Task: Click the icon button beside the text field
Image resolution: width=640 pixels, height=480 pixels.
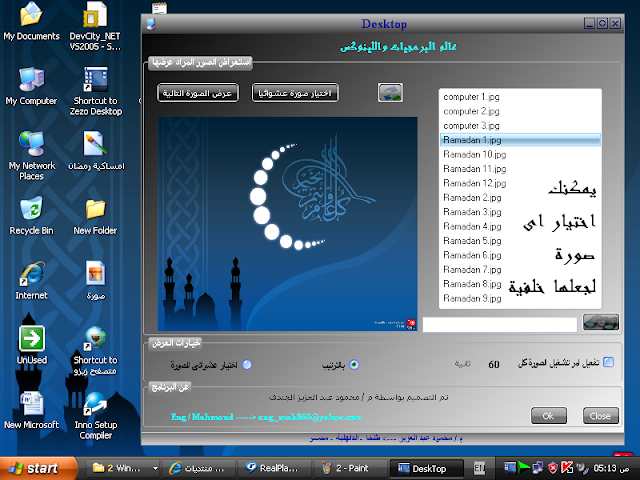Action: coord(601,322)
